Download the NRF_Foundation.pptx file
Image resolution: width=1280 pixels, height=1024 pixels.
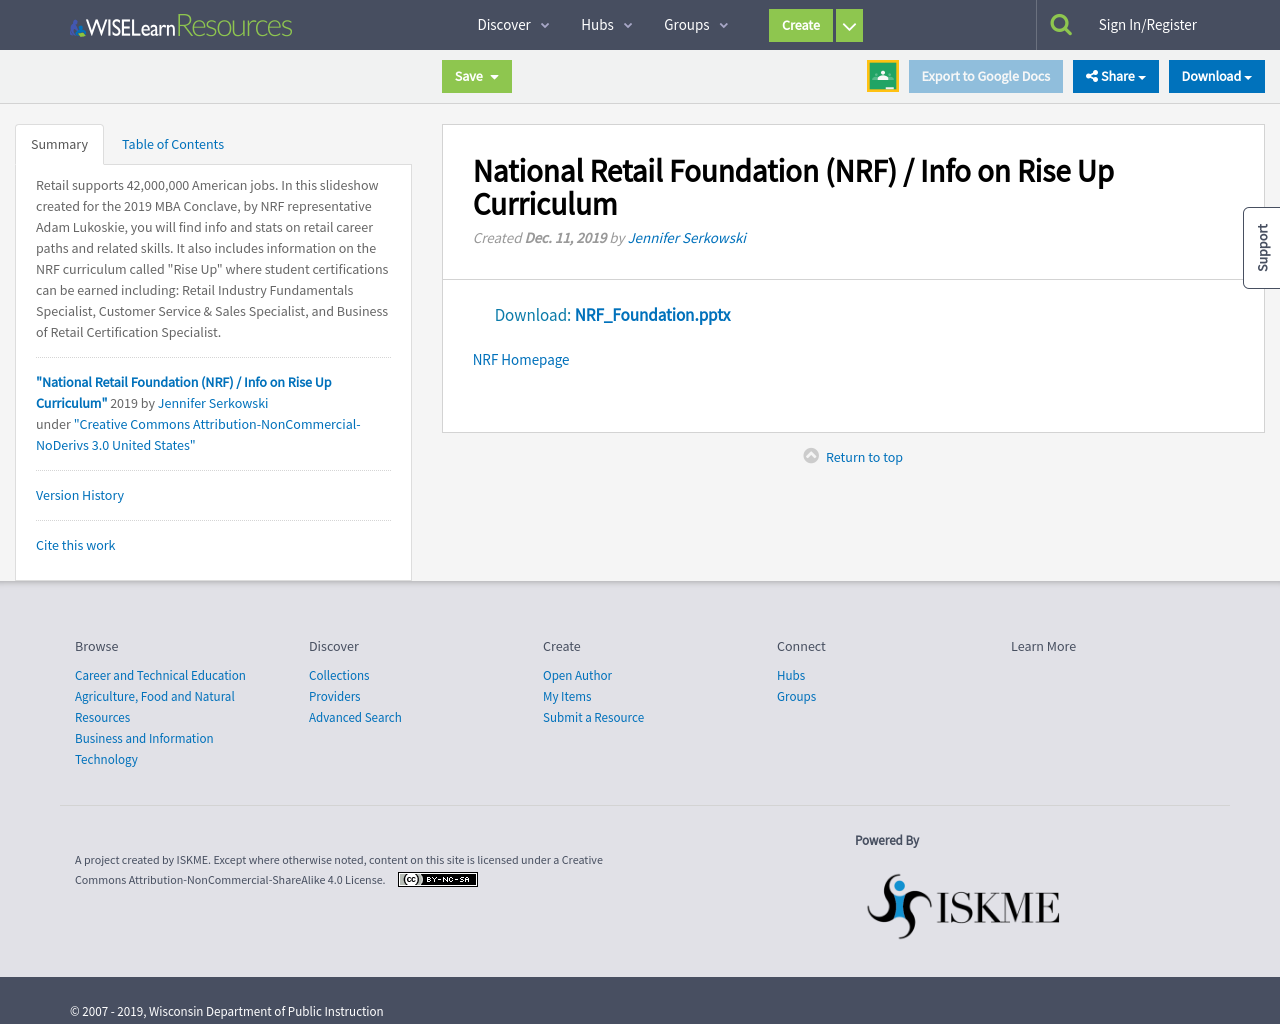652,314
